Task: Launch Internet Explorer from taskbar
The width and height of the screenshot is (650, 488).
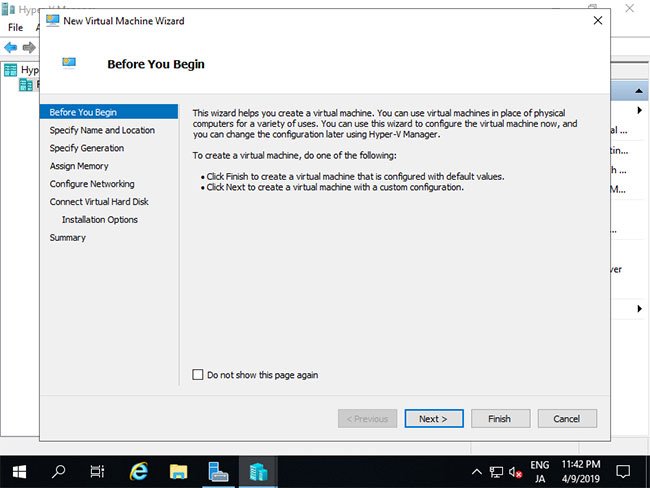Action: point(138,472)
